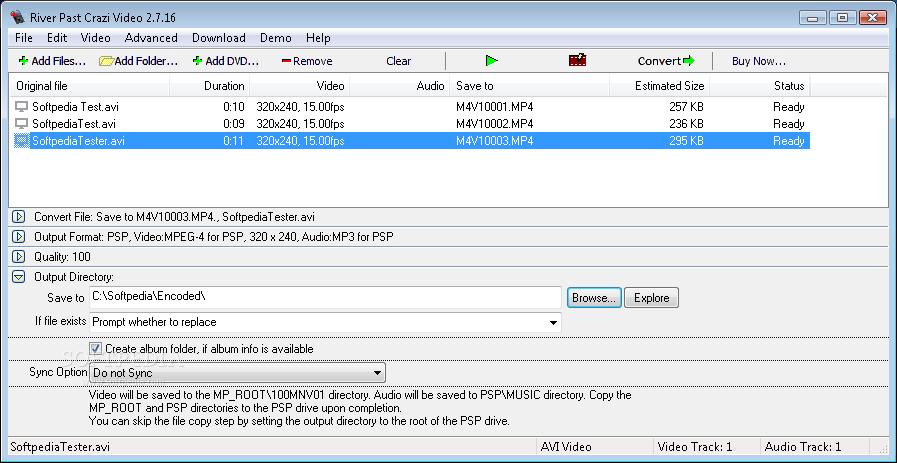The image size is (897, 463).
Task: Open the File menu
Action: click(24, 38)
